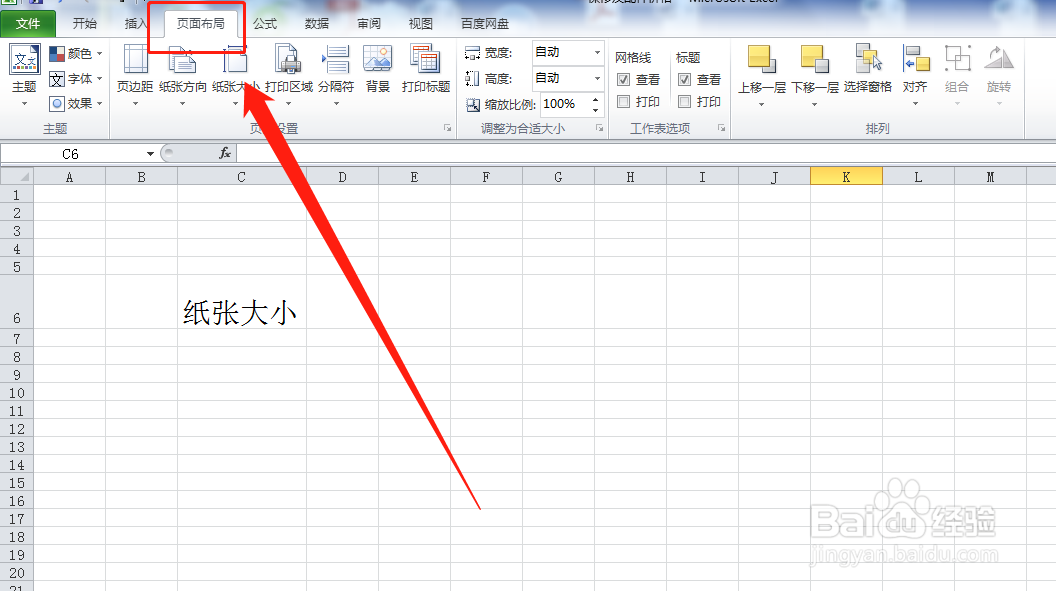This screenshot has width=1056, height=591.
Task: Click the insert function fx icon
Action: point(225,153)
